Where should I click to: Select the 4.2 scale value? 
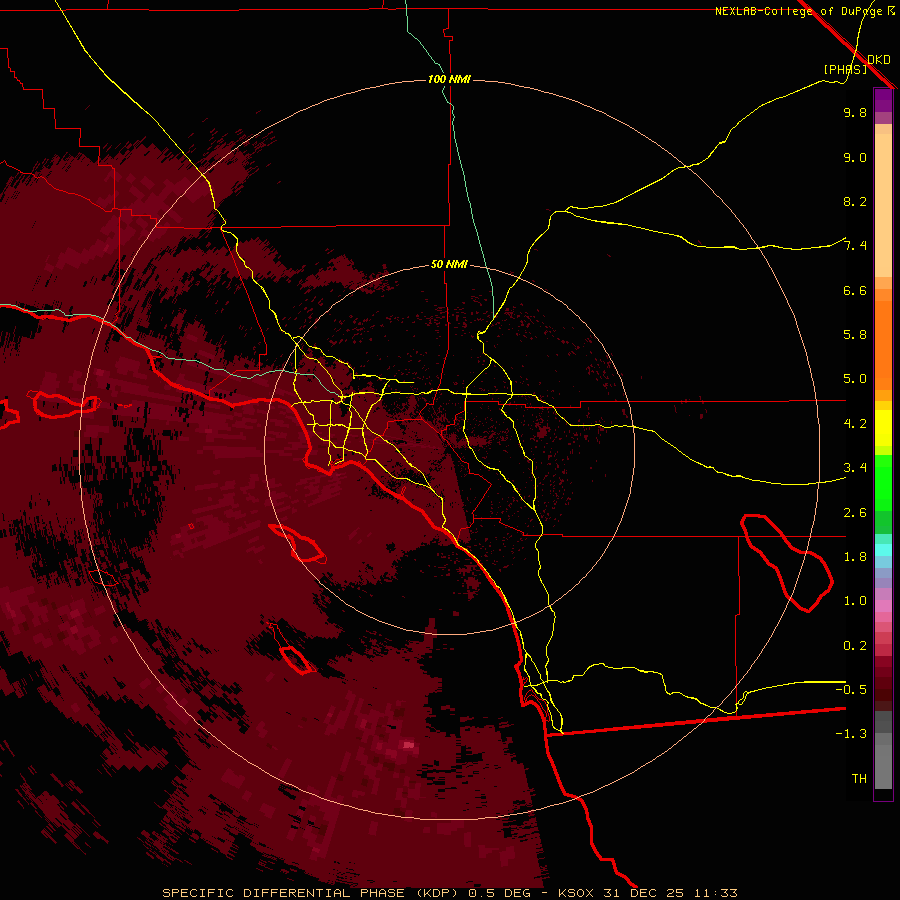[x=855, y=424]
